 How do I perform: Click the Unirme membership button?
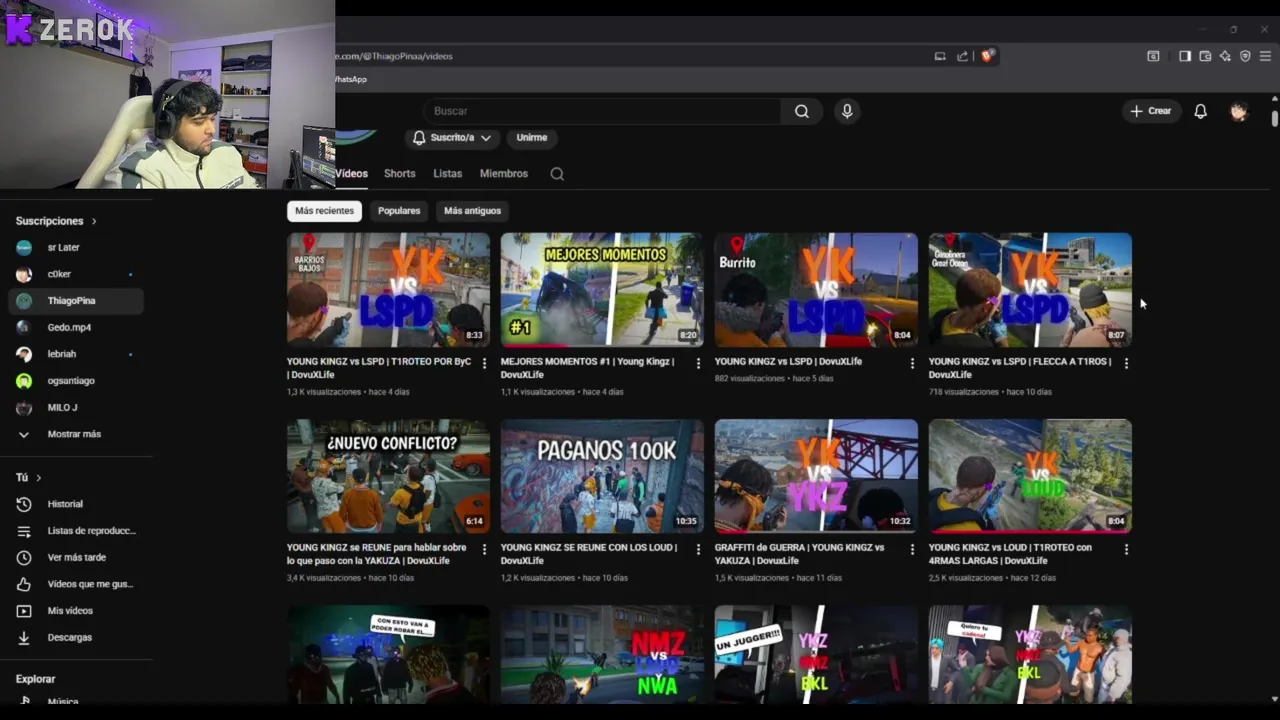click(x=532, y=137)
